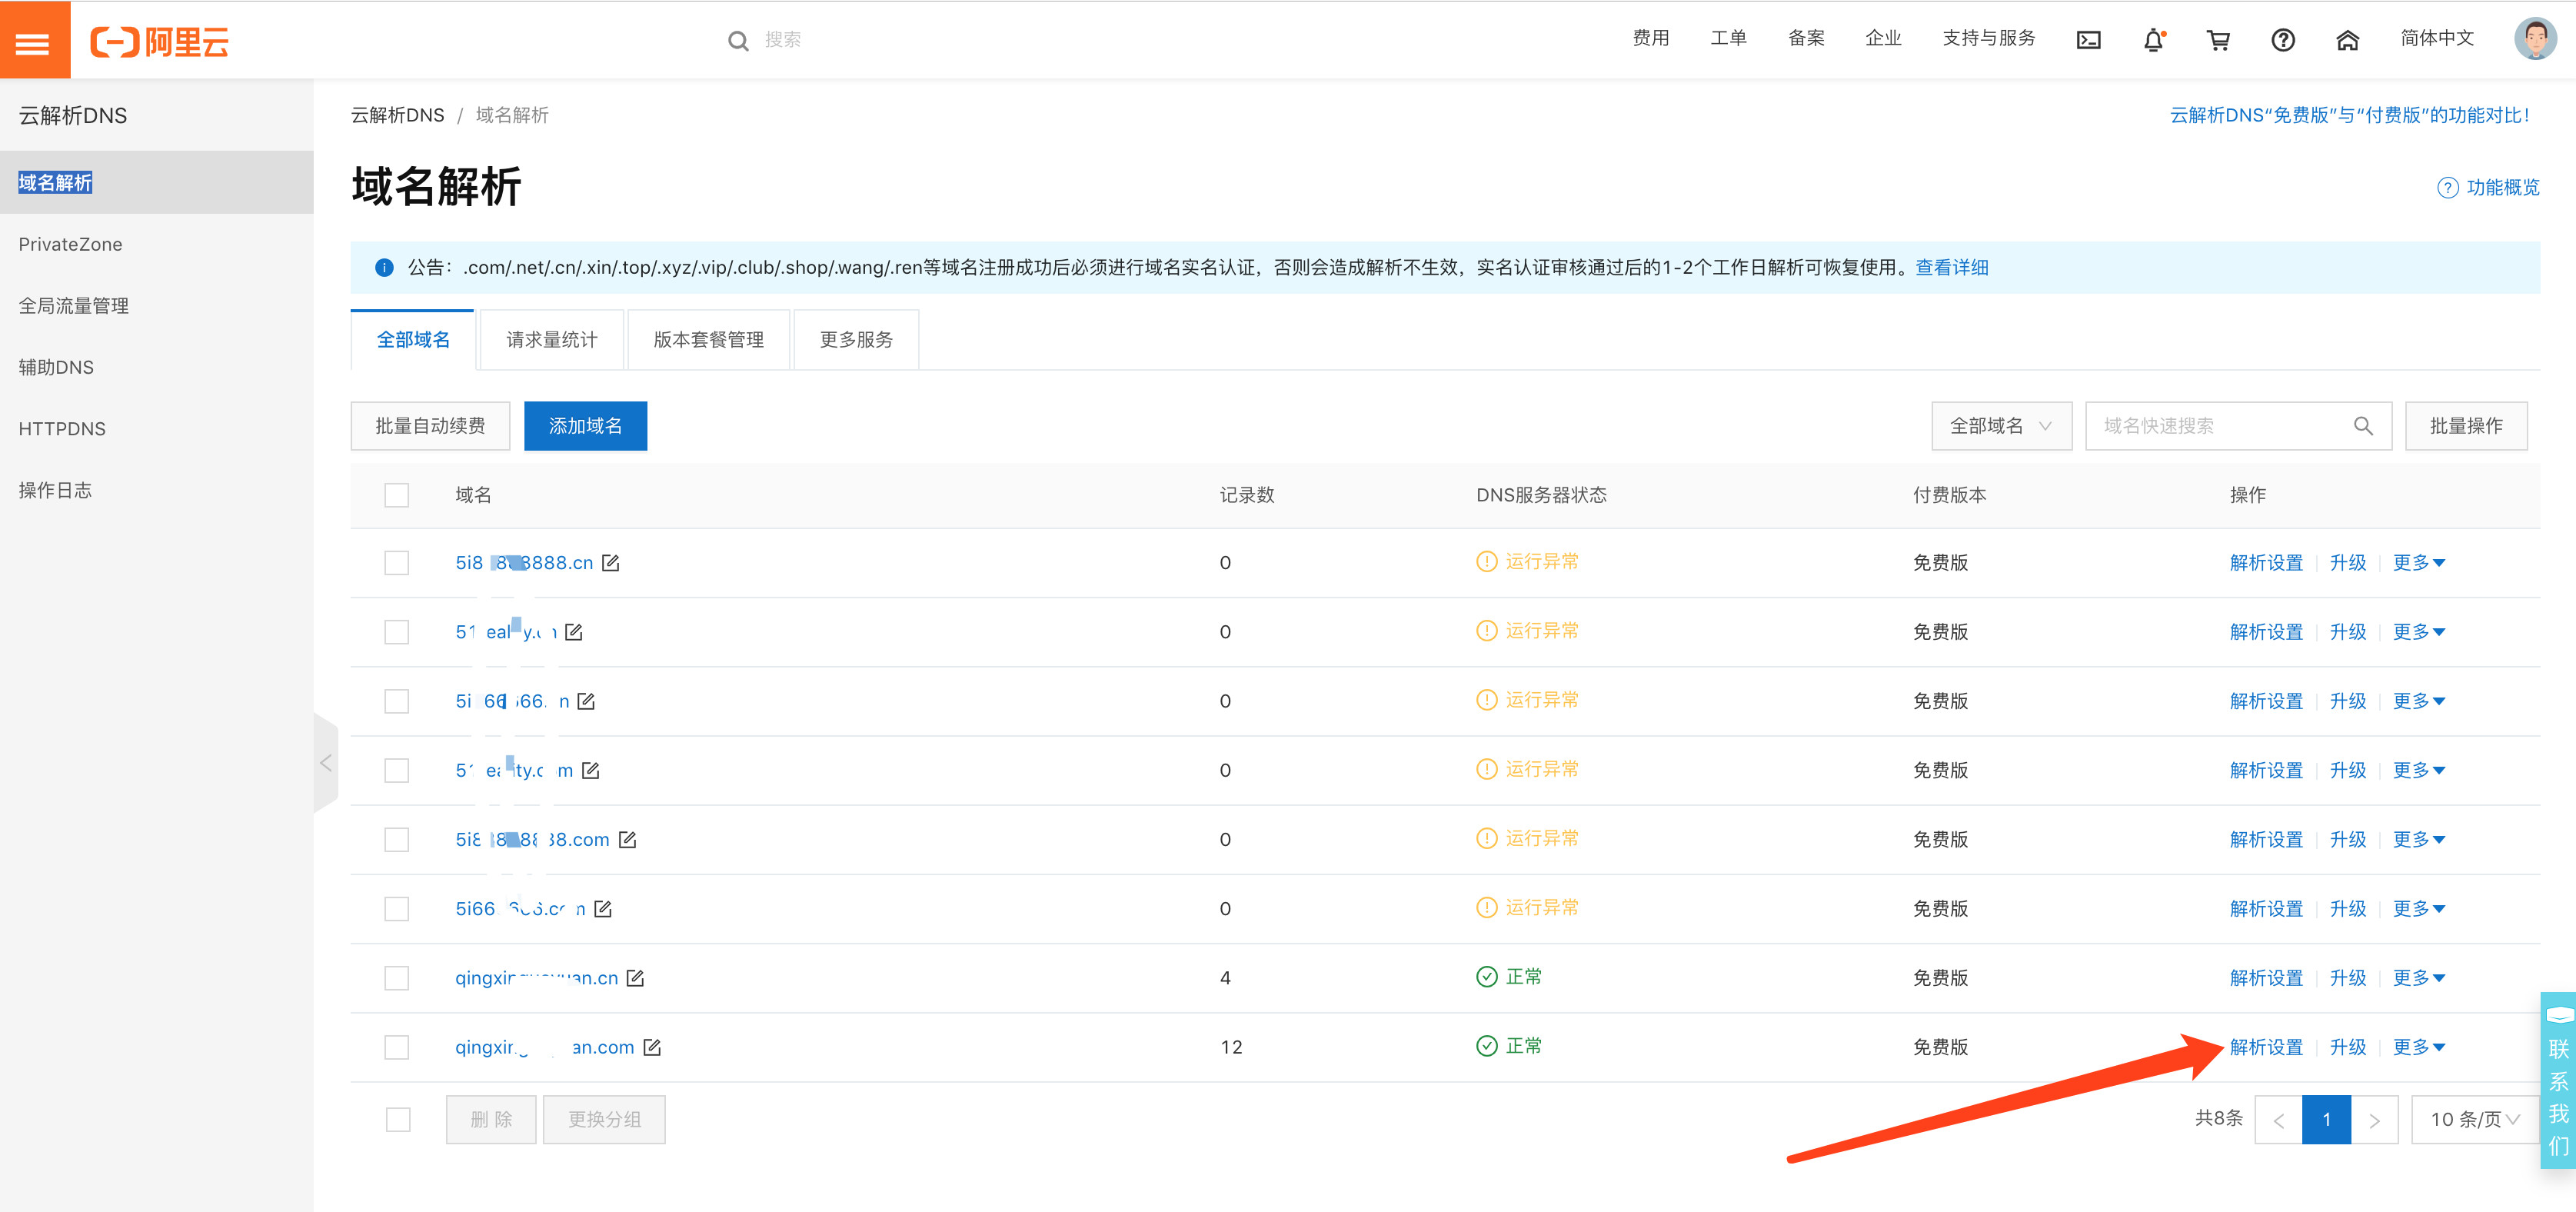Open the hamburger menu in the top-left corner
Image resolution: width=2576 pixels, height=1212 pixels.
click(x=33, y=41)
